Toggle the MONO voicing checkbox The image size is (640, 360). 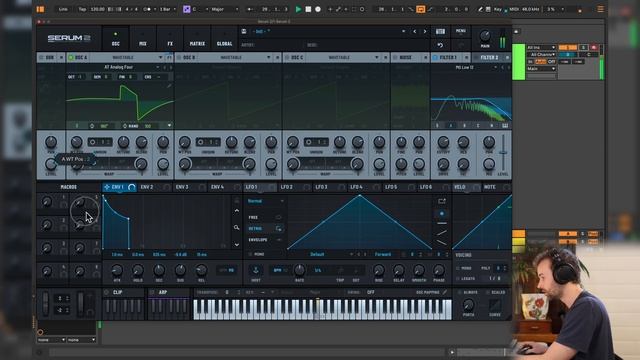coord(458,268)
